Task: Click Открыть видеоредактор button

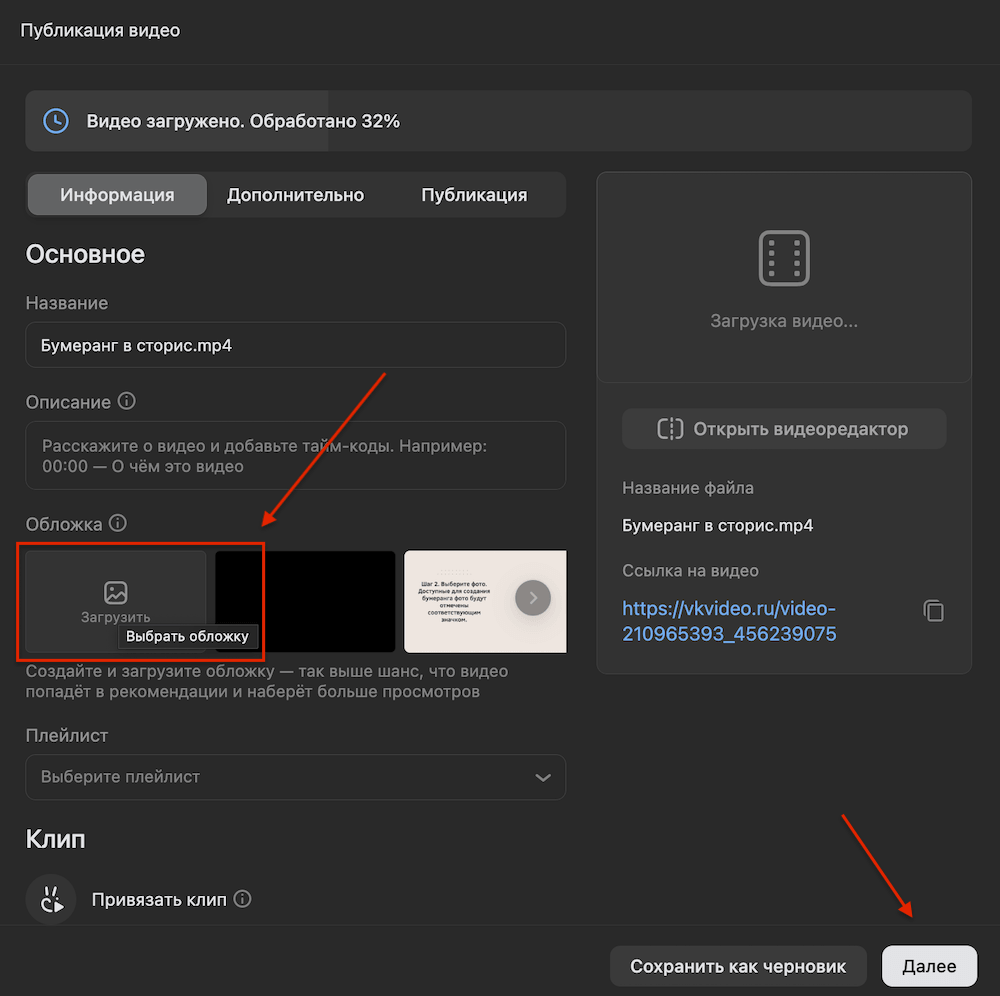Action: pos(784,428)
